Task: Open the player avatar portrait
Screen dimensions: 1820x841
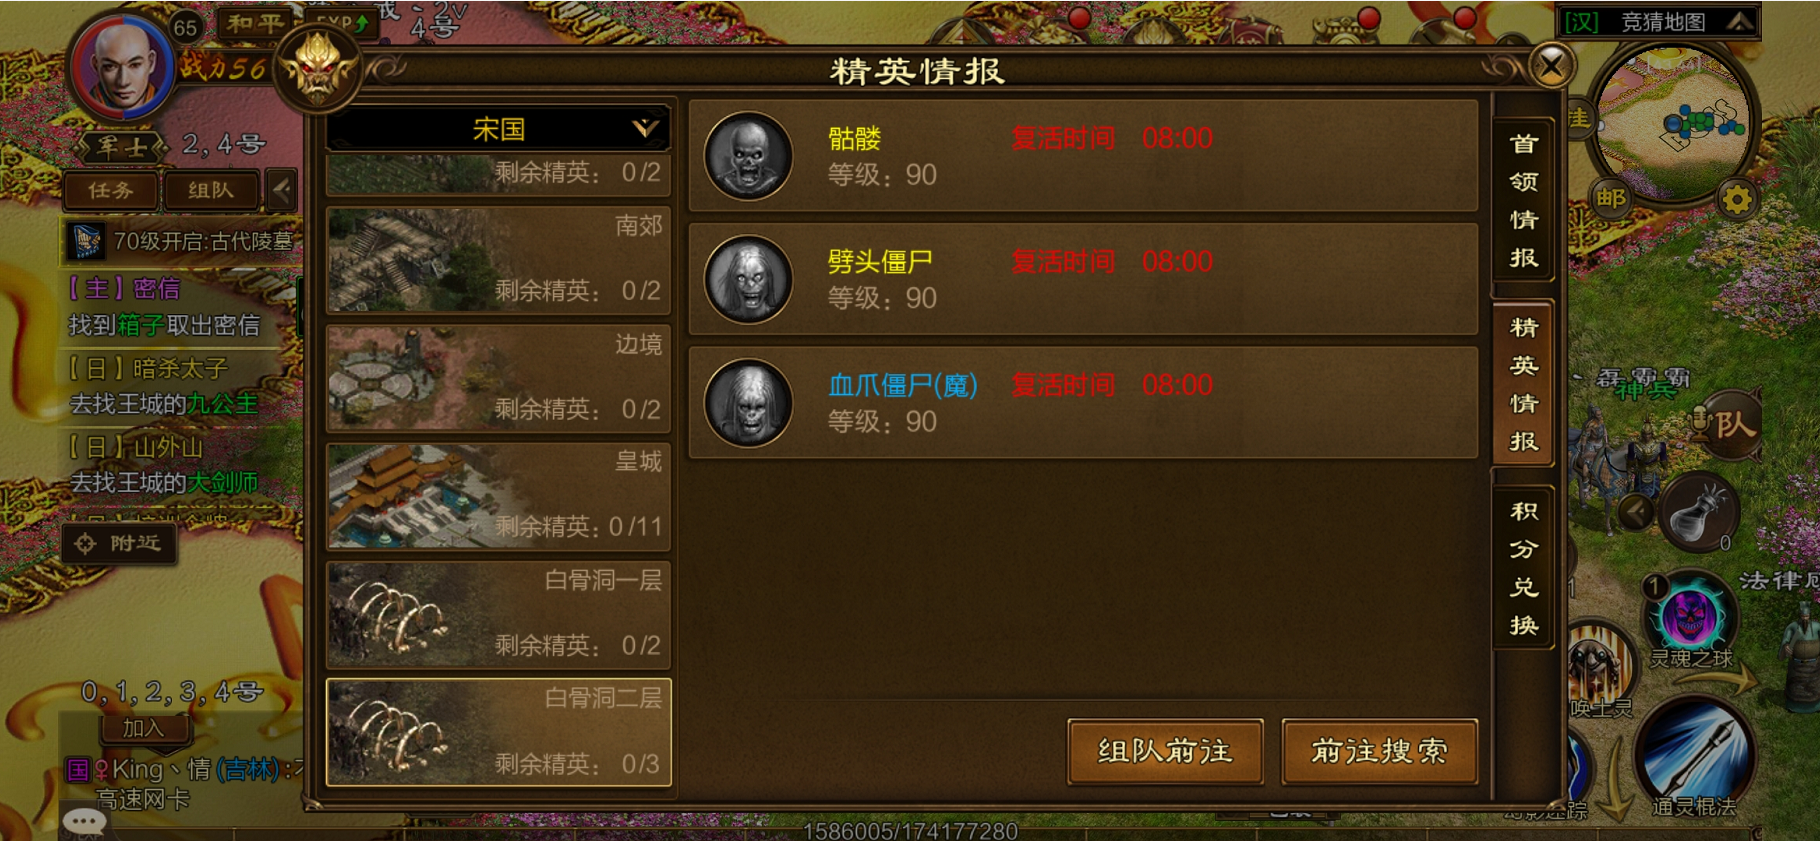Action: tap(123, 68)
